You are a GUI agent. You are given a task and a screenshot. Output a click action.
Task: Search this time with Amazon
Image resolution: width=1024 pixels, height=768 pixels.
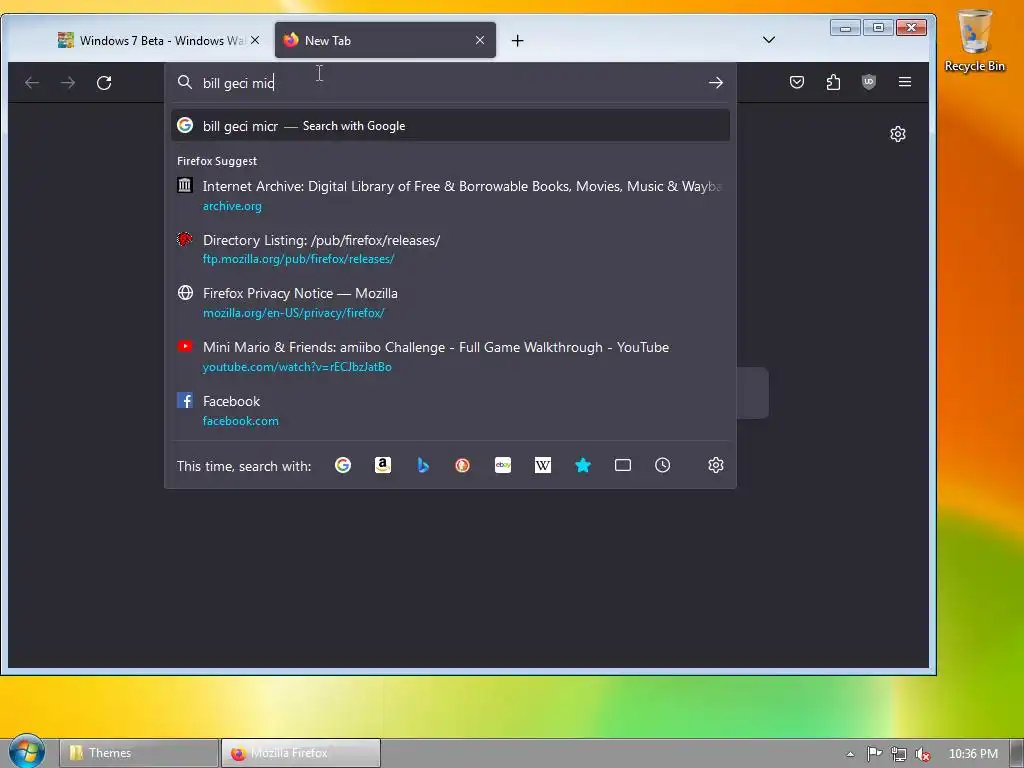383,465
